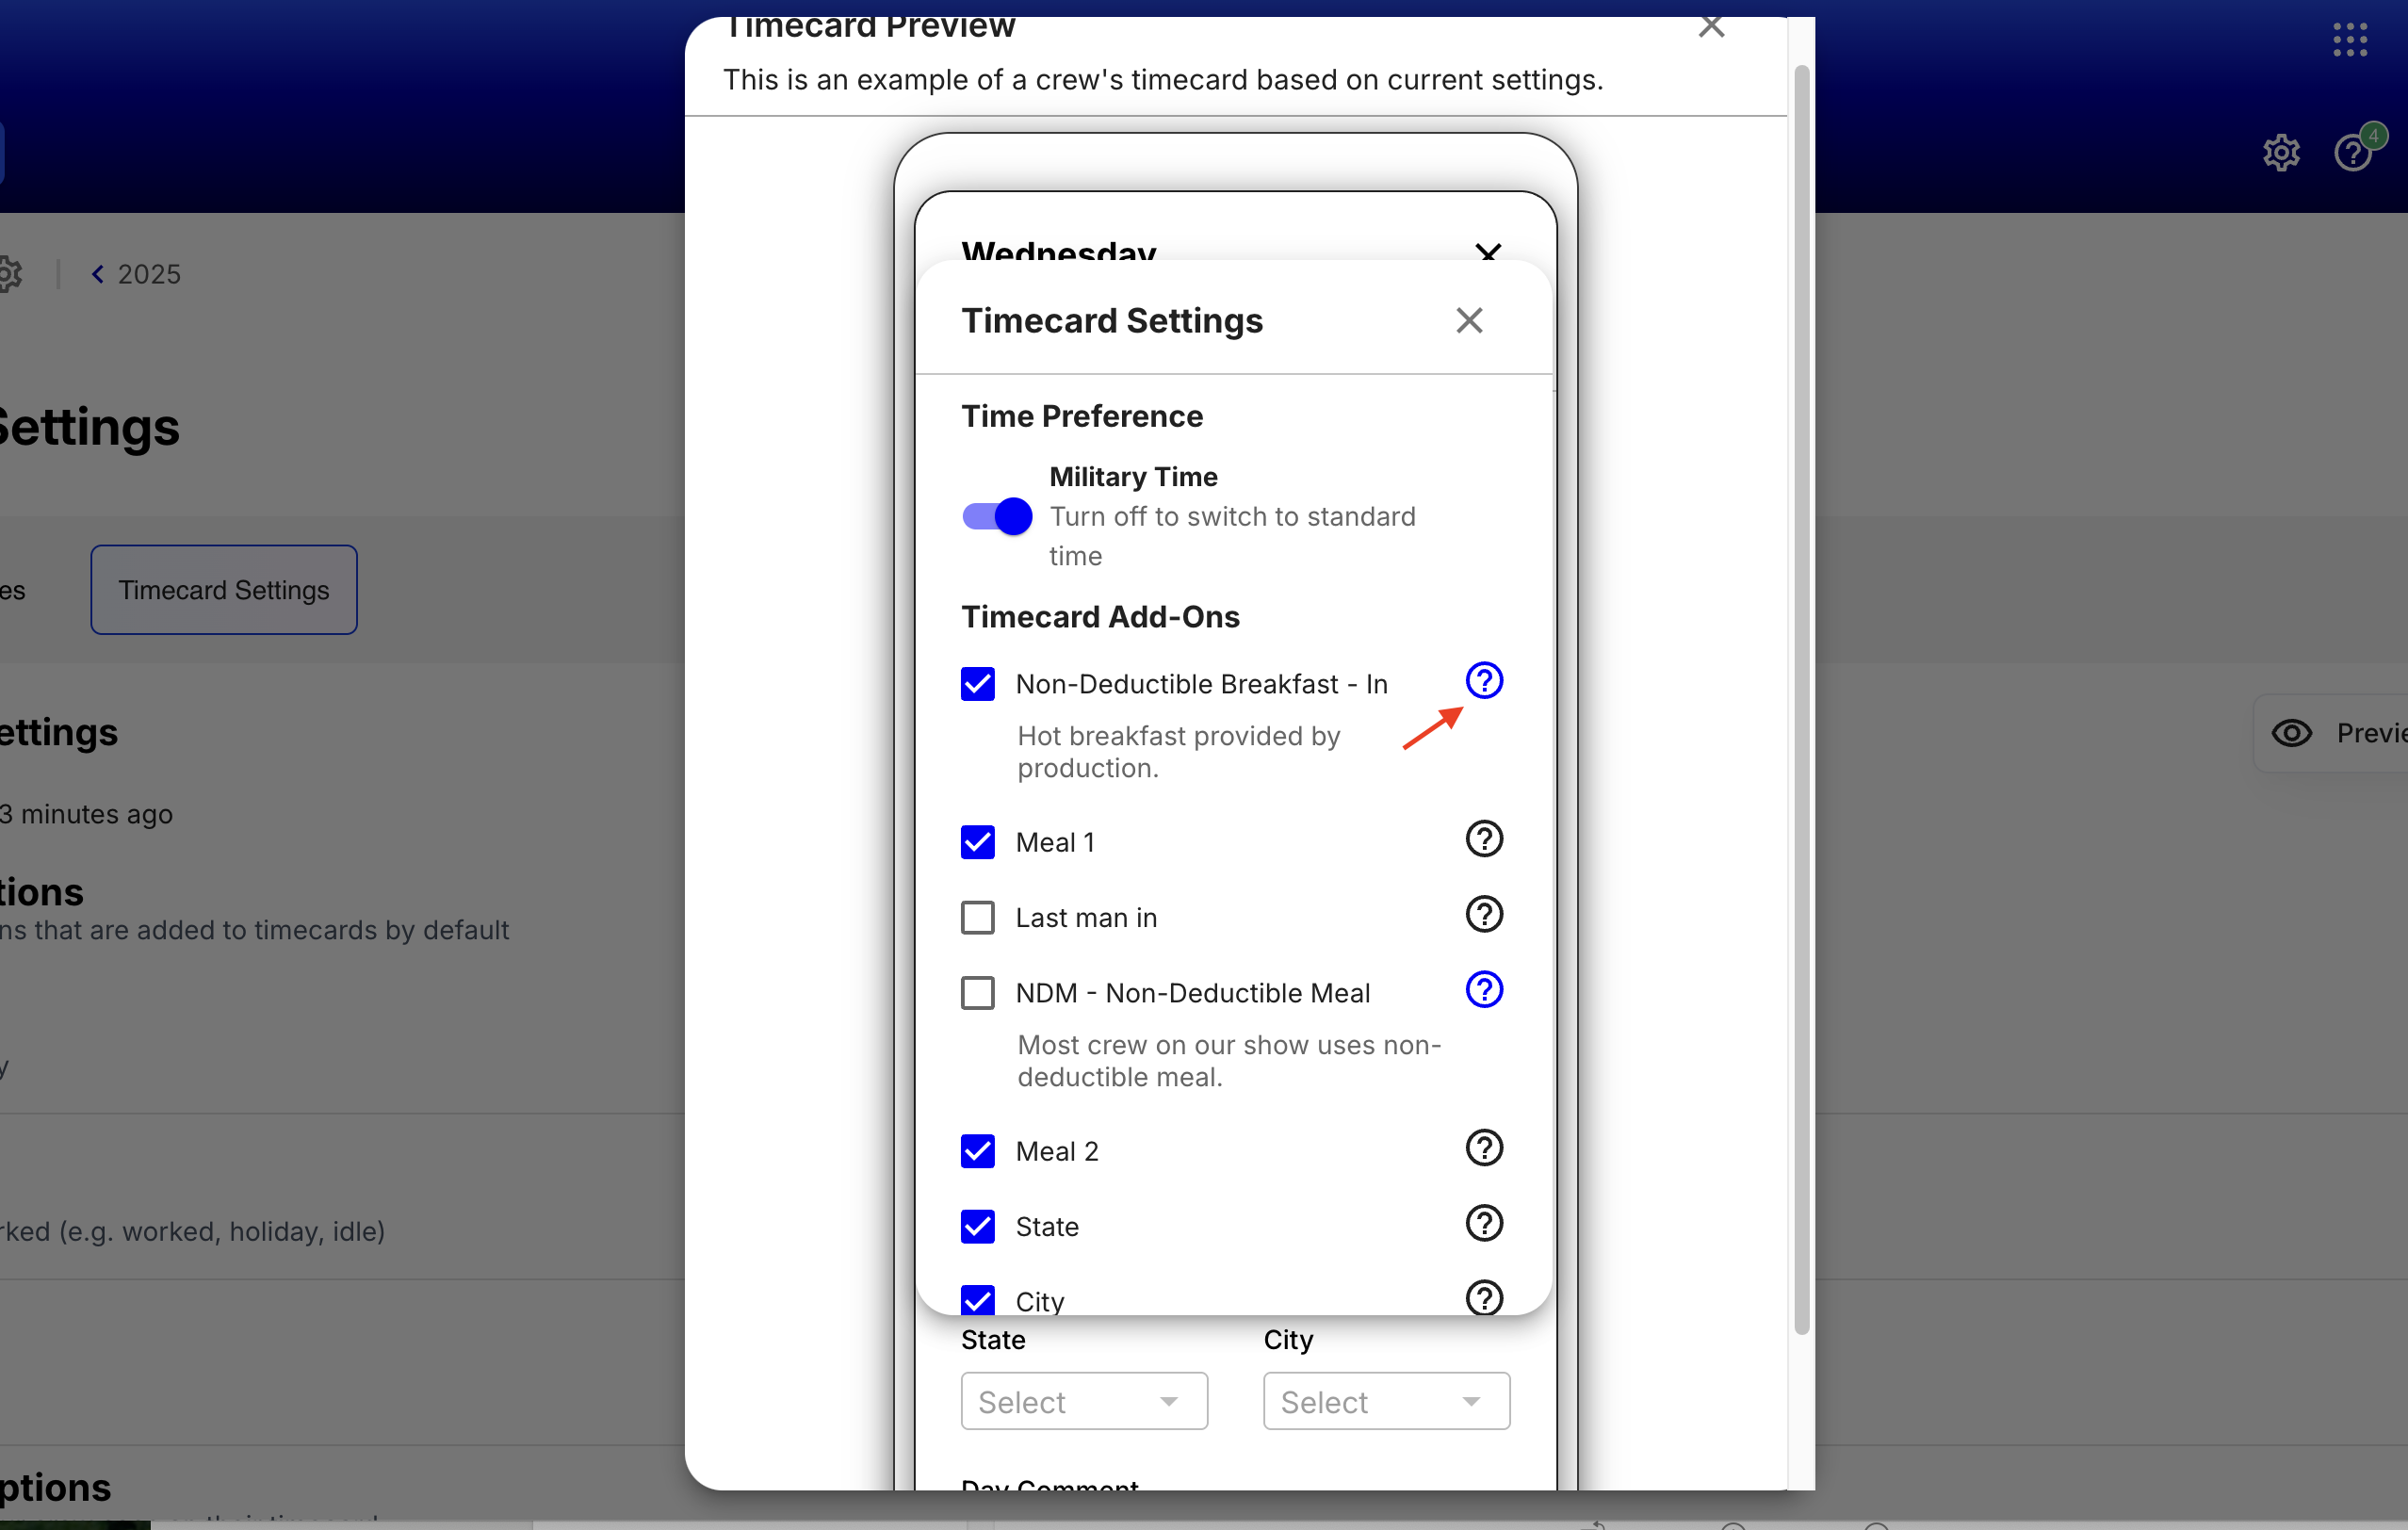
Task: Click the preview dialog scrollbar
Action: pyautogui.click(x=1801, y=700)
